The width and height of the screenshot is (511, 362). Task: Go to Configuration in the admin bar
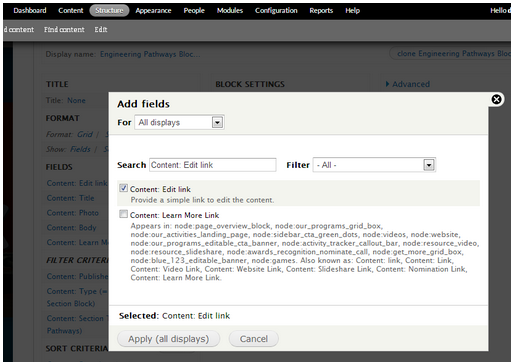276,11
